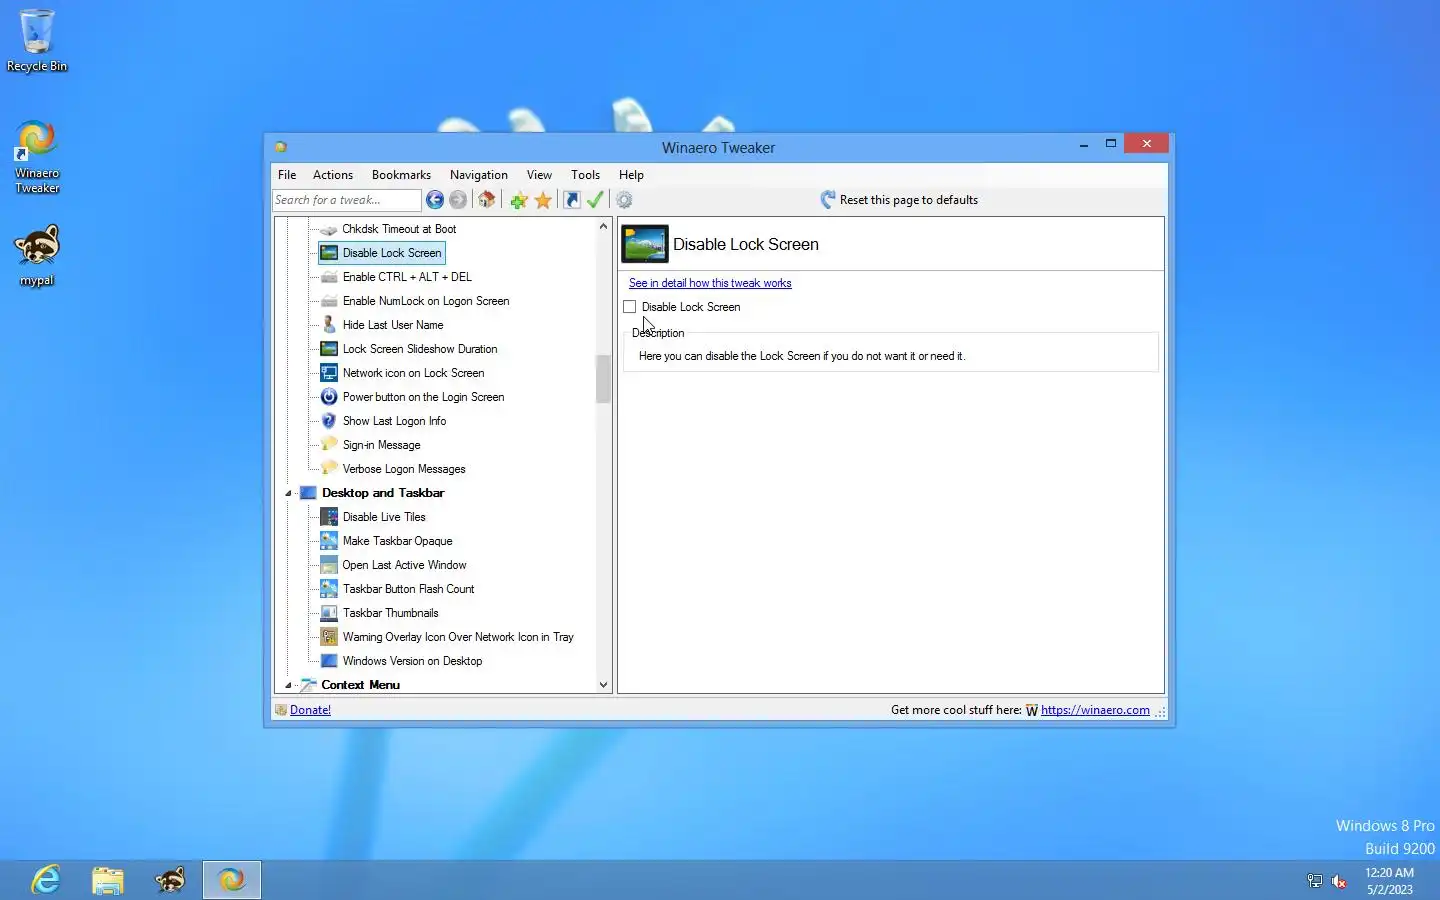Click the Donate! link
Viewport: 1440px width, 900px height.
[x=310, y=710]
